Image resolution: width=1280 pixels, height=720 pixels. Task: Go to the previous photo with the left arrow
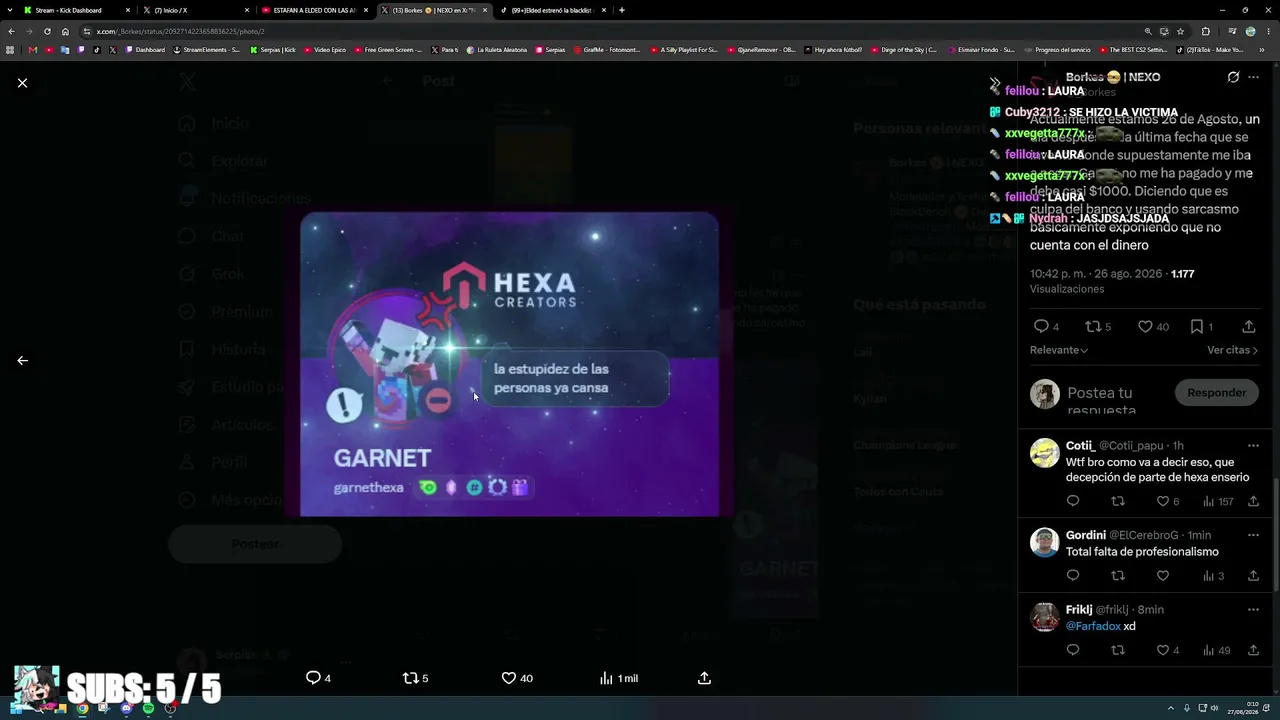pos(22,360)
